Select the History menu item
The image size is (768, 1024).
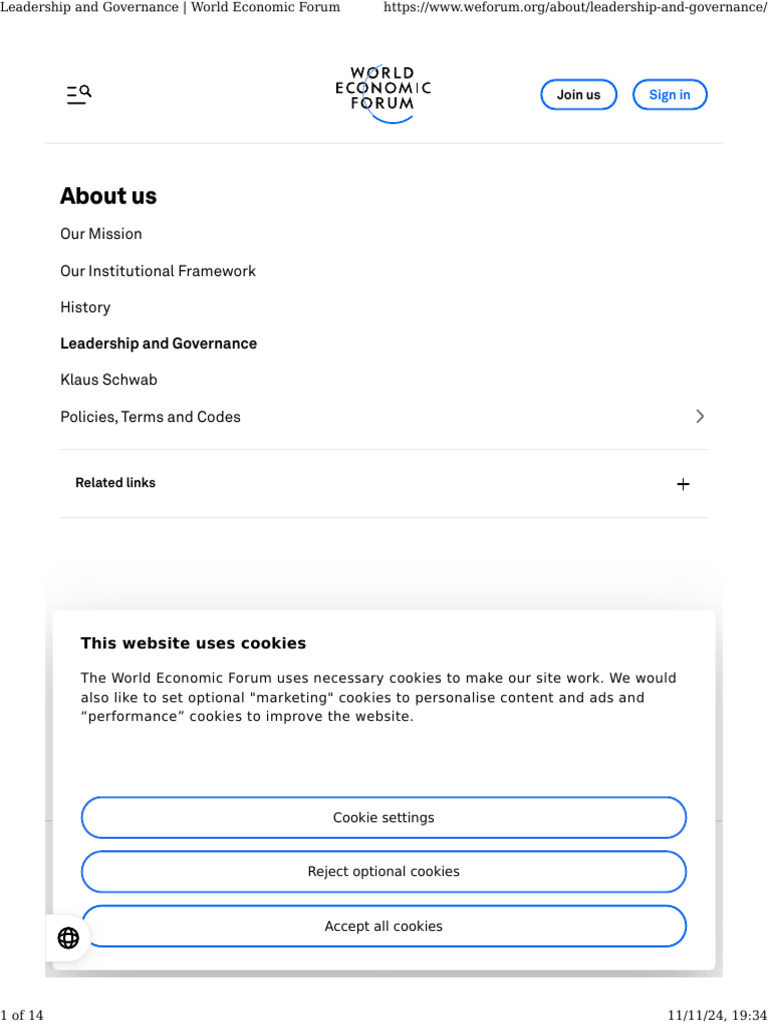pyautogui.click(x=85, y=307)
